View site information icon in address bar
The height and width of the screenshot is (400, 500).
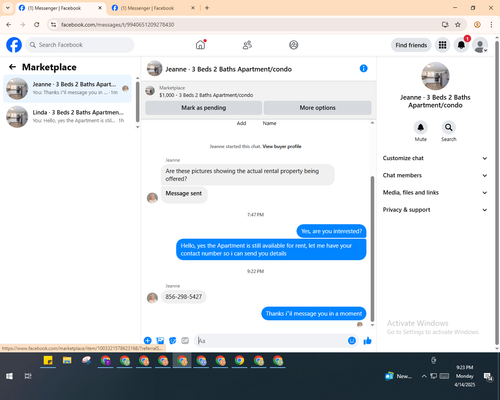click(x=53, y=24)
